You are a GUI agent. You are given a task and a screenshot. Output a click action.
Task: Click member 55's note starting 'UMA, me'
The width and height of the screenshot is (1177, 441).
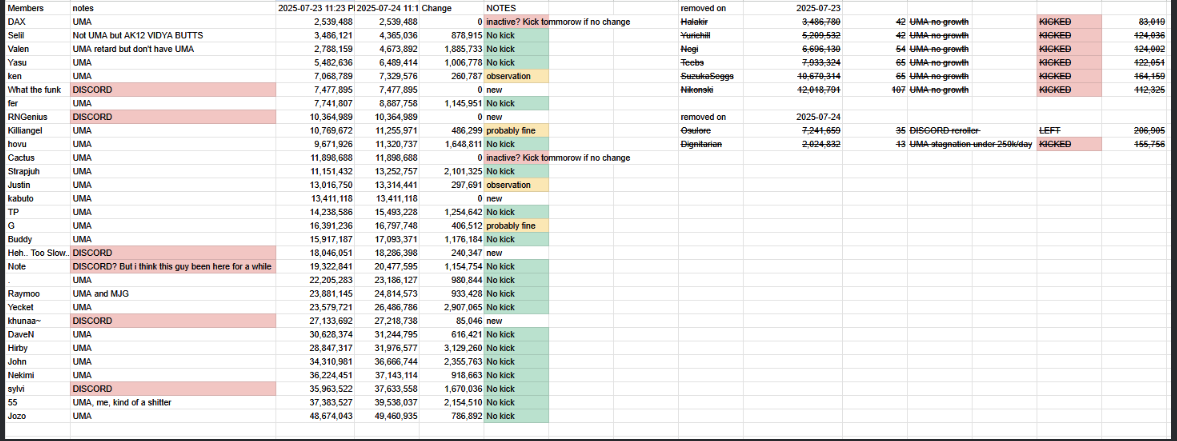[x=173, y=402]
